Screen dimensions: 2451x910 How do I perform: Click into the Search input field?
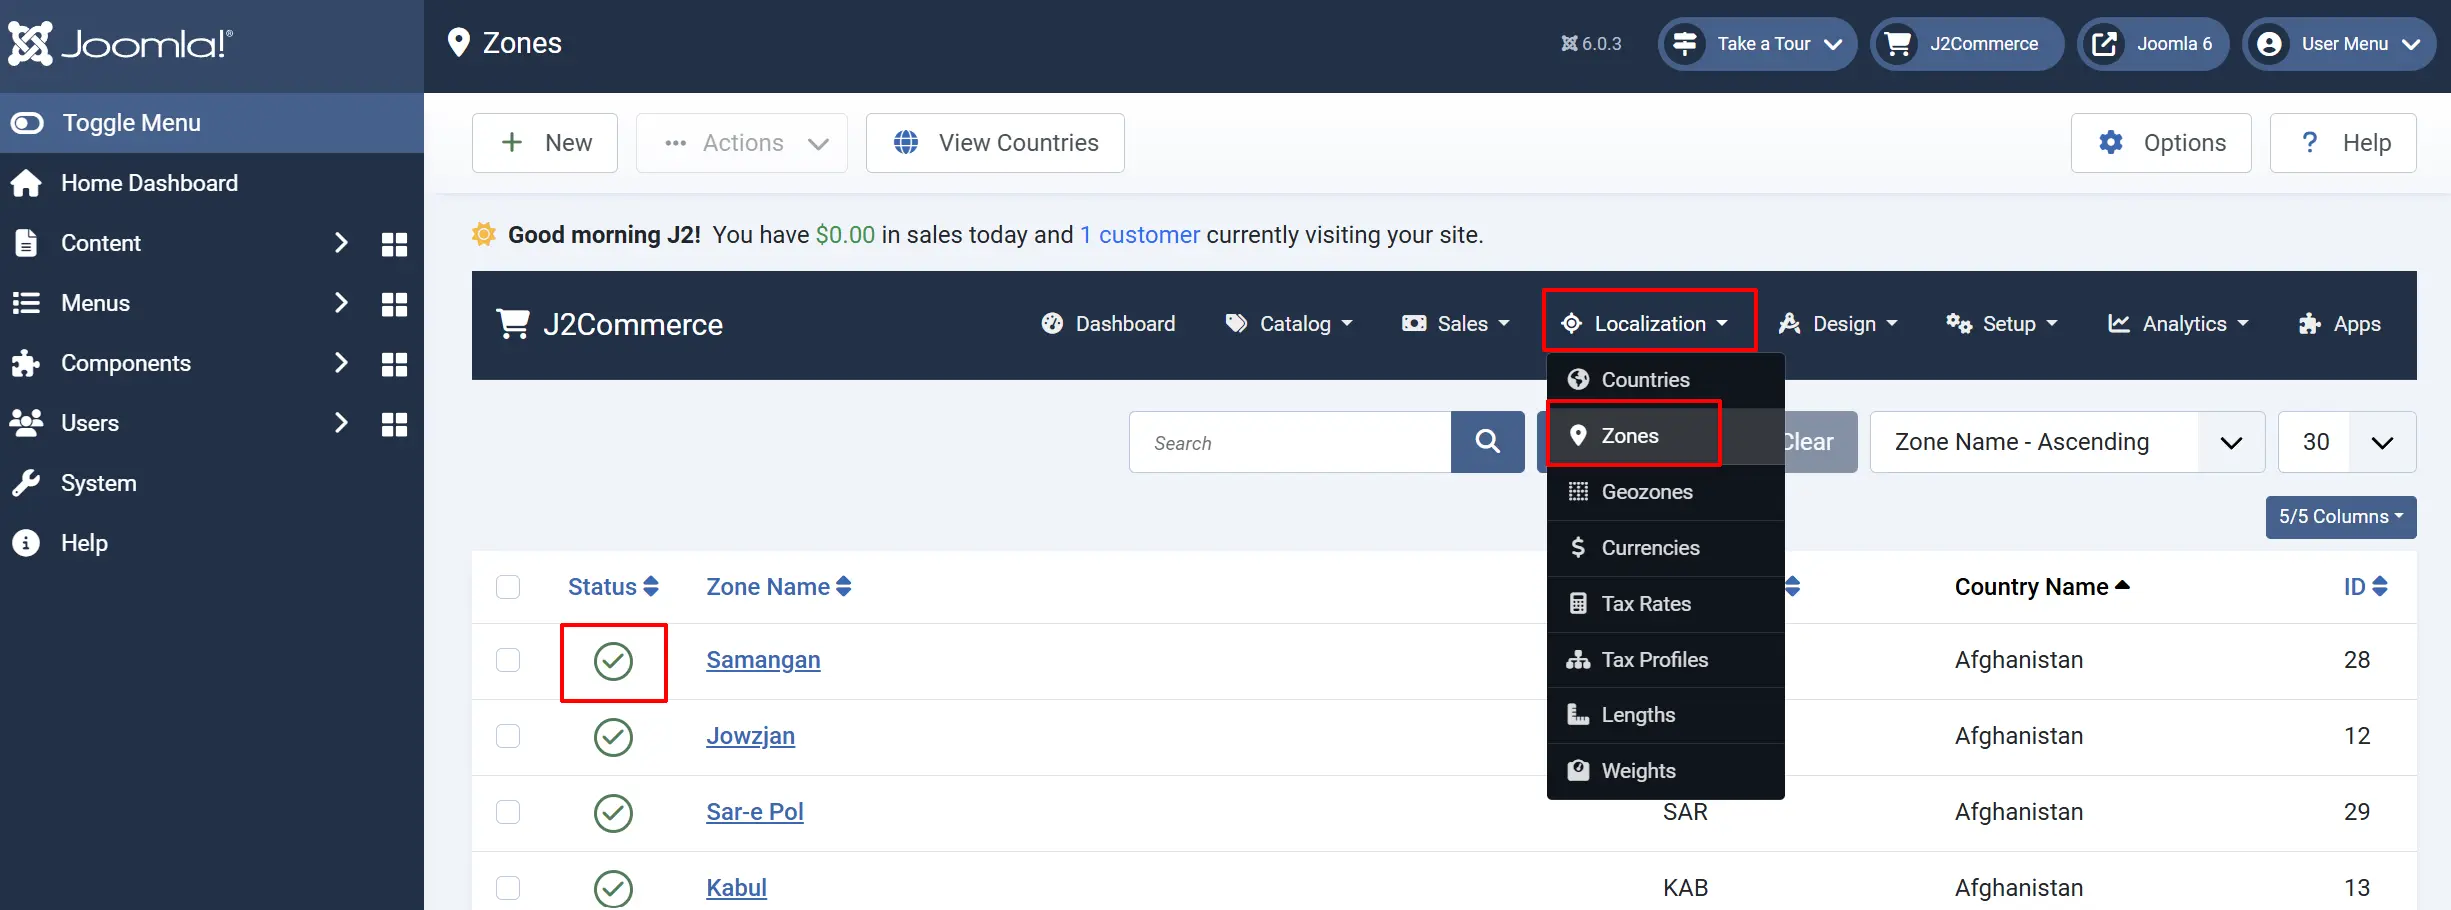tap(1290, 442)
